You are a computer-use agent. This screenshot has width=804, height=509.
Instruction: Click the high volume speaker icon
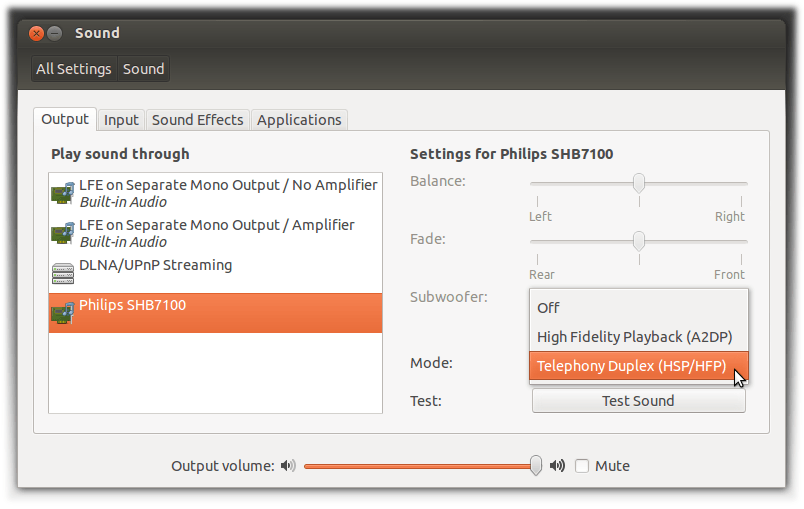(557, 466)
